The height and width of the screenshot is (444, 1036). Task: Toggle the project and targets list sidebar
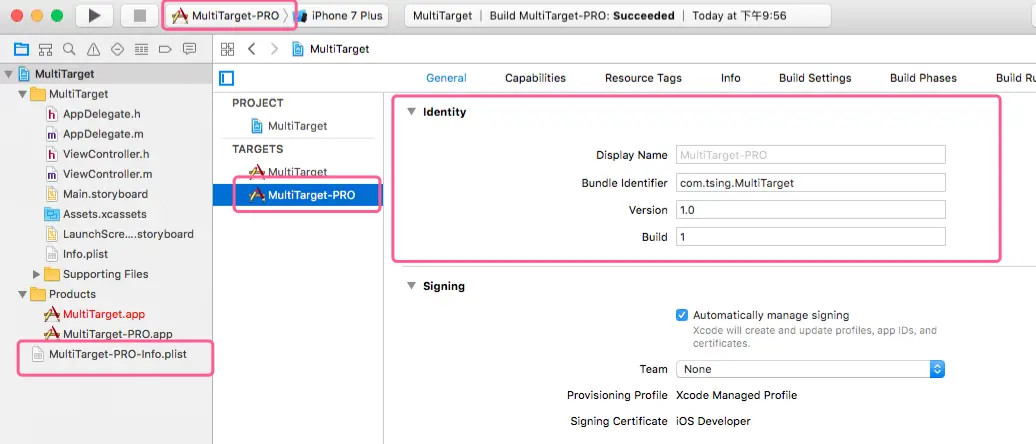[227, 79]
